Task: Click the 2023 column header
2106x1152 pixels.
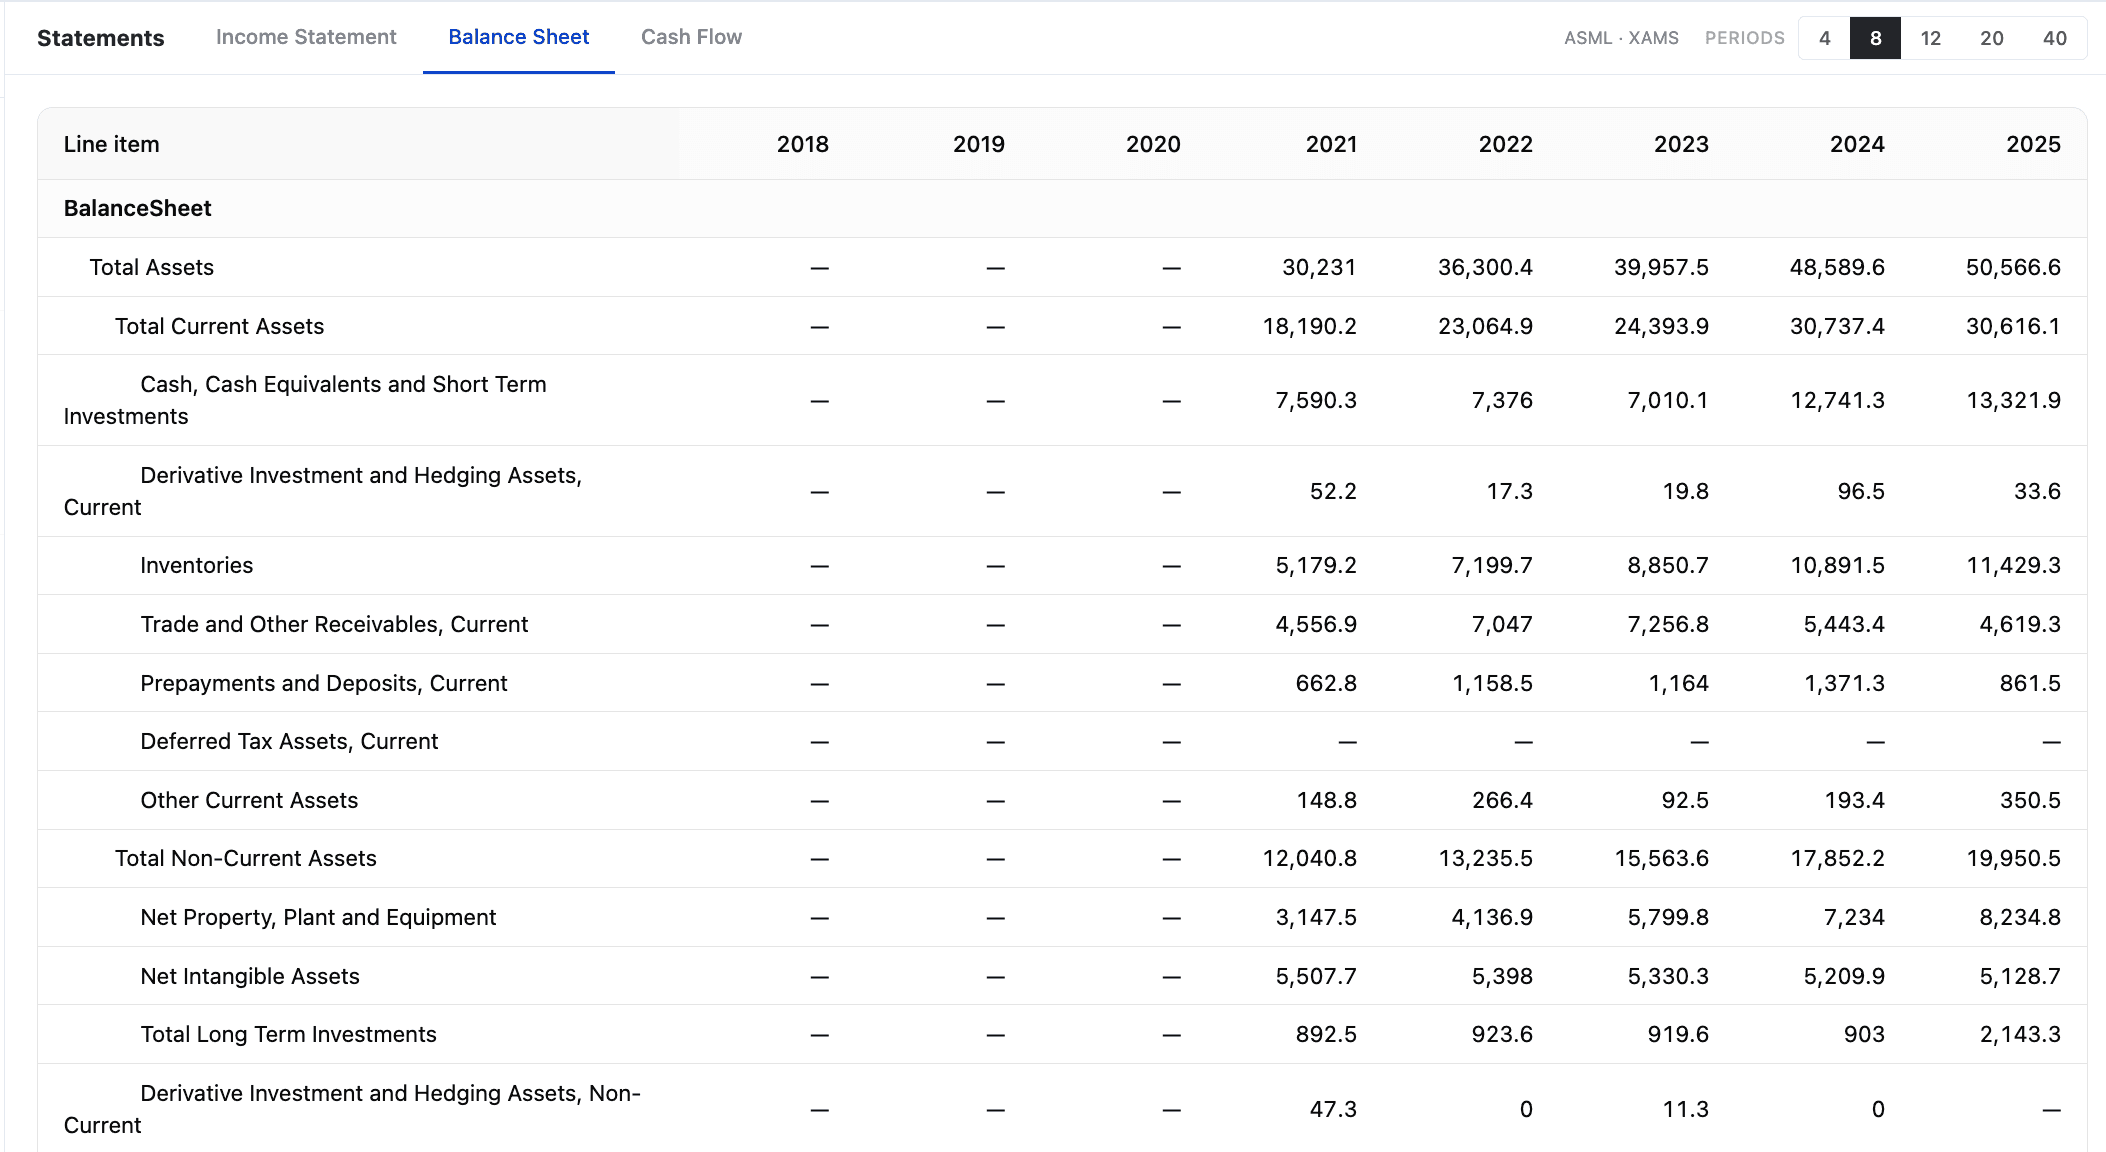Action: tap(1681, 144)
